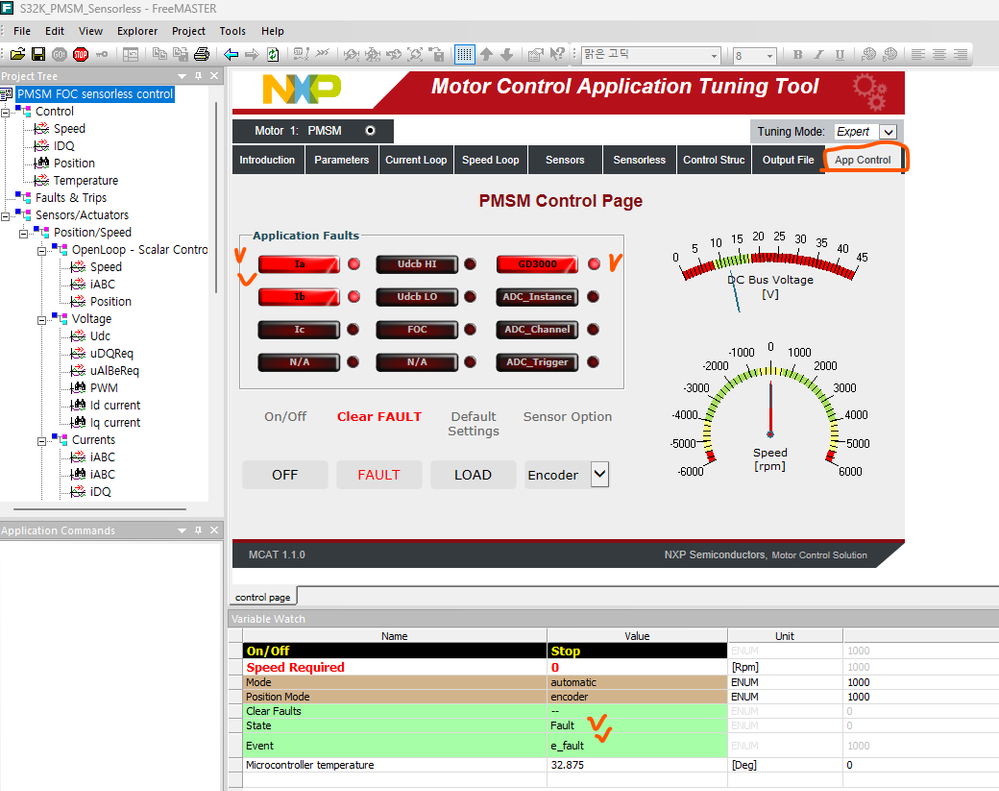Screen dimensions: 999x791
Task: Open the Encoder sensor option dropdown
Action: pos(600,474)
